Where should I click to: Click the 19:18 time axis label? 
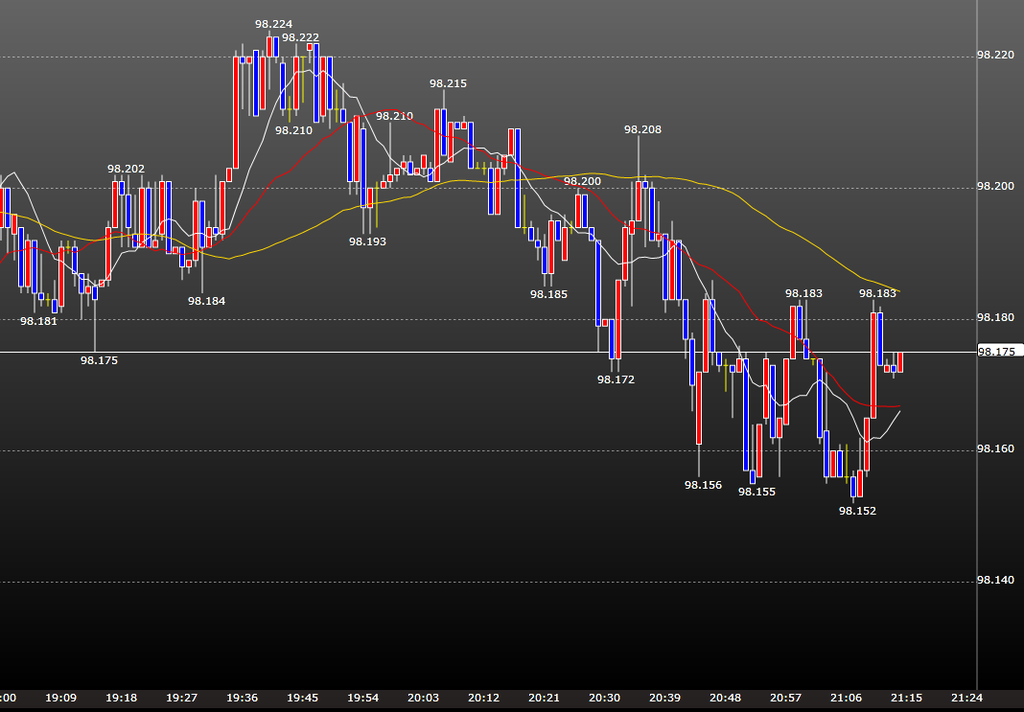121,698
